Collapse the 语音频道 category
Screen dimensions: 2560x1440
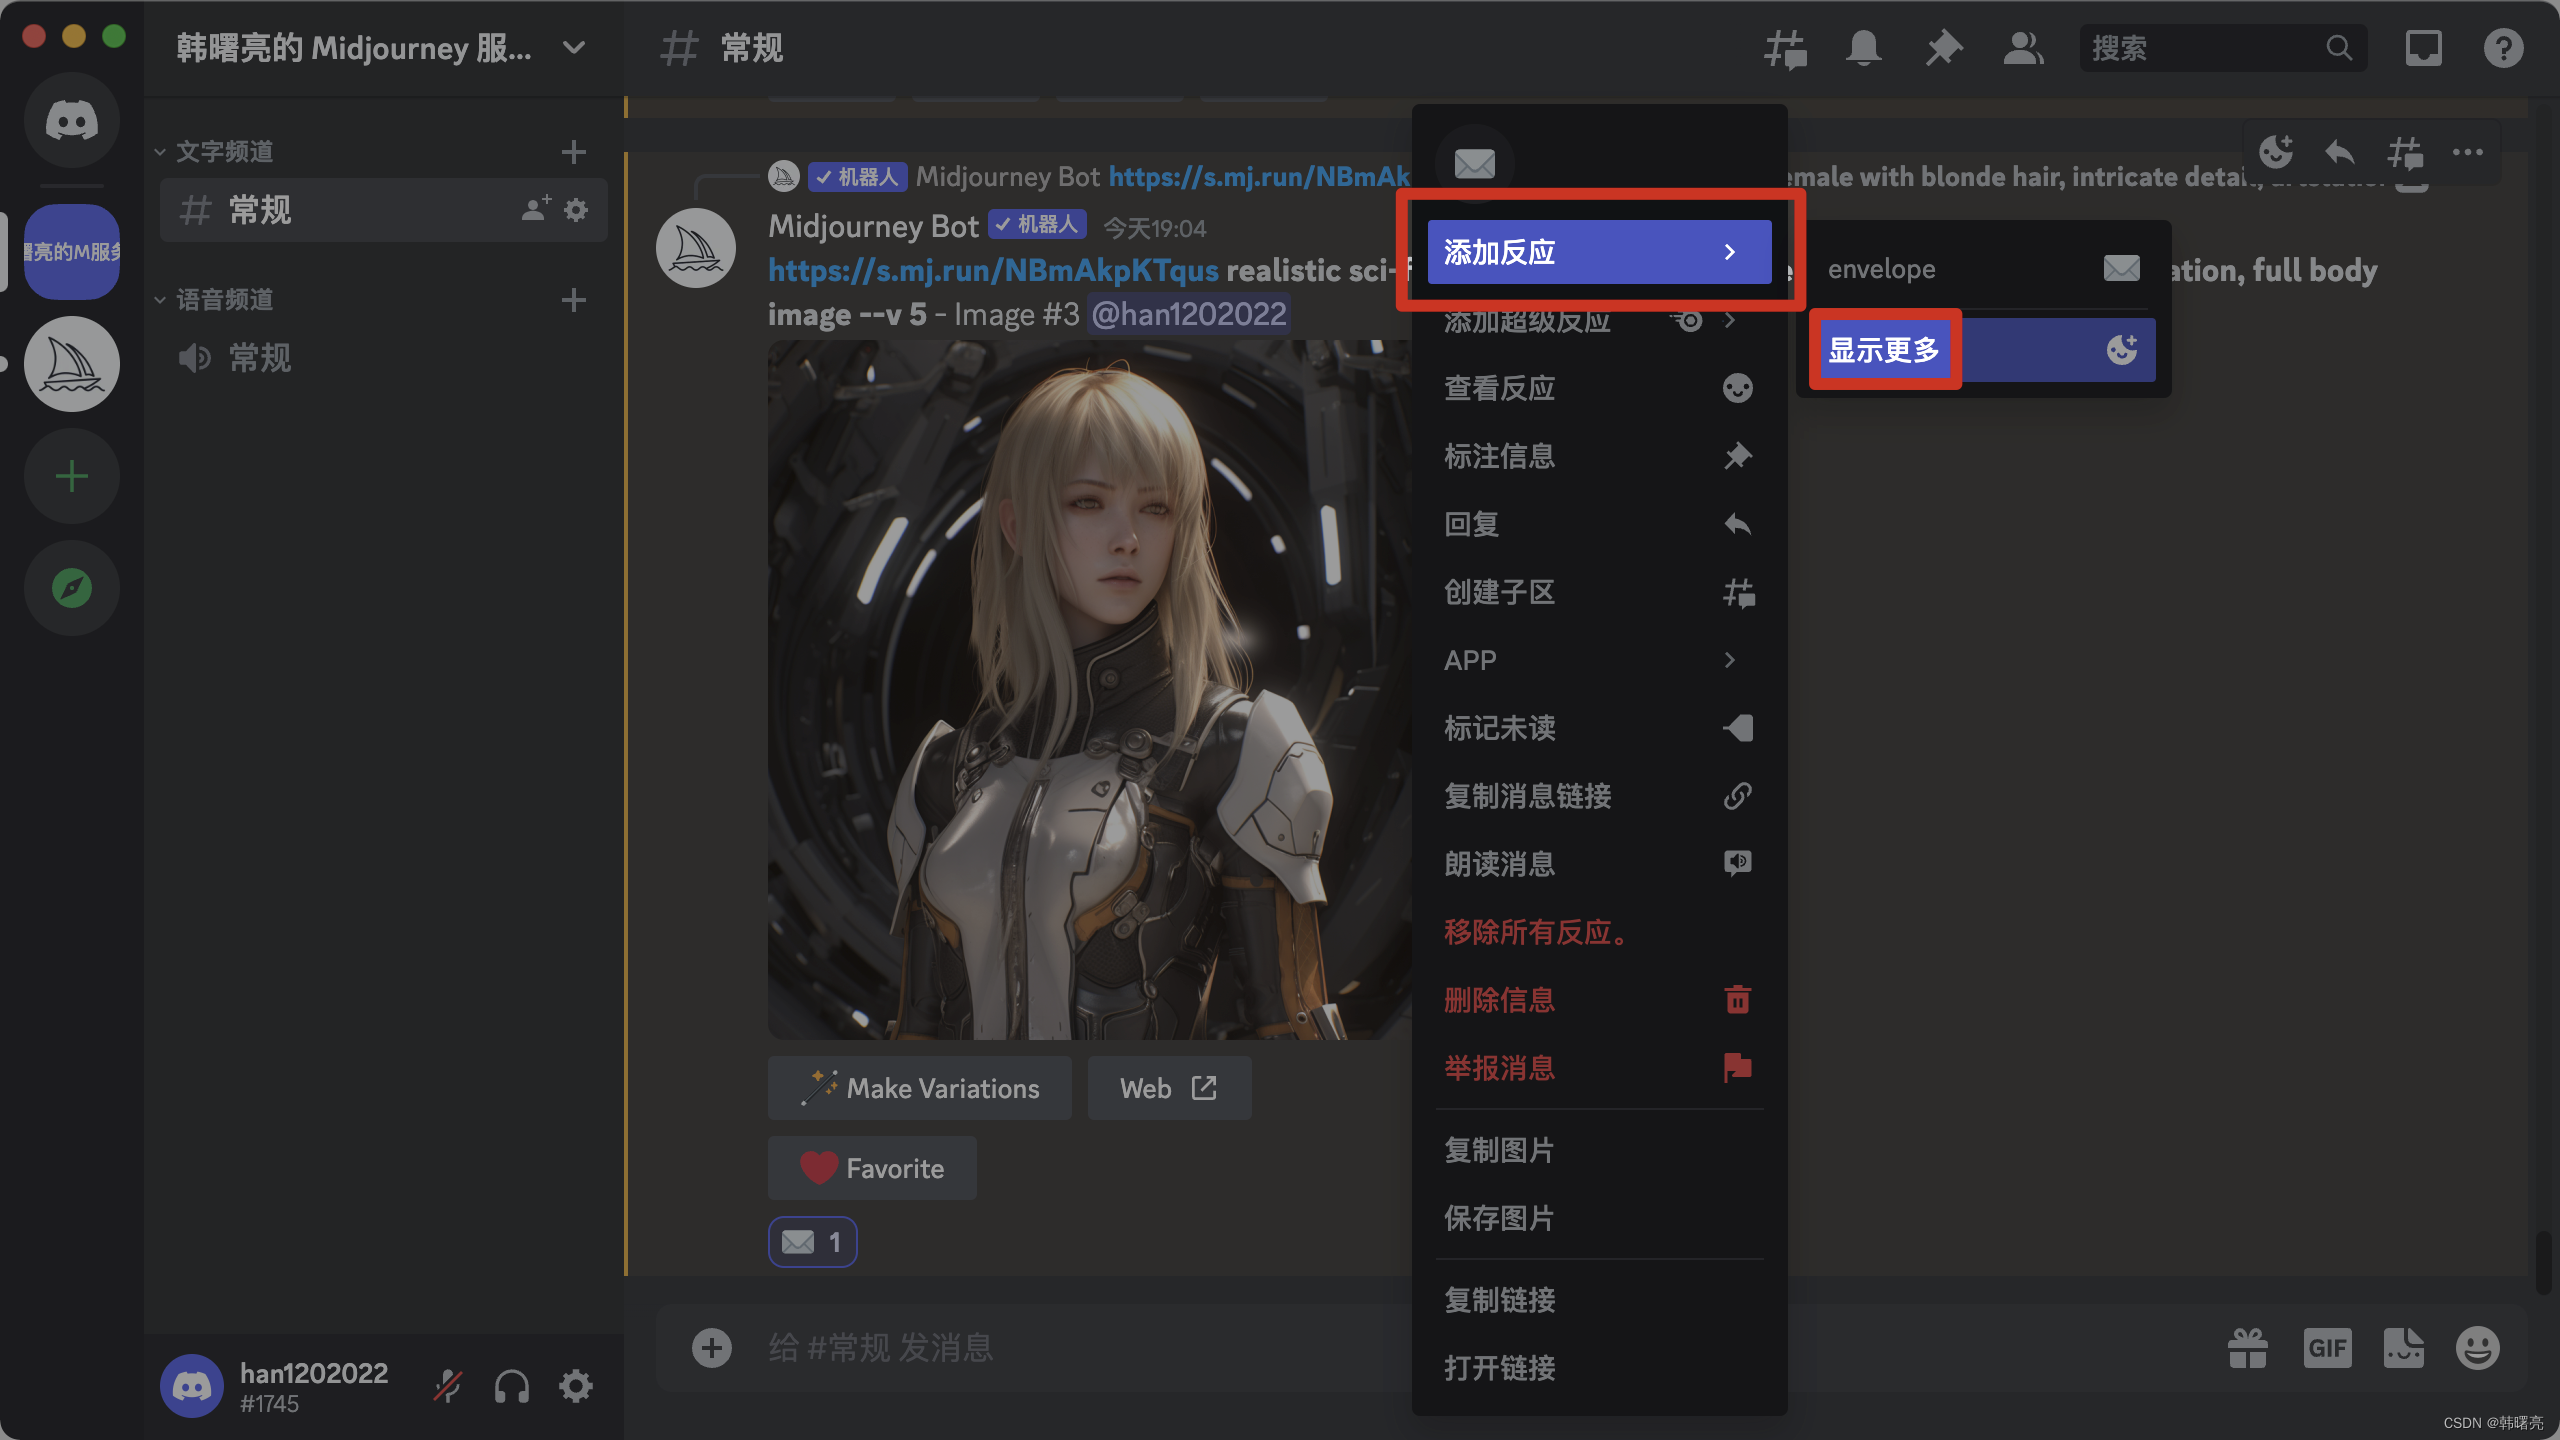pos(224,300)
